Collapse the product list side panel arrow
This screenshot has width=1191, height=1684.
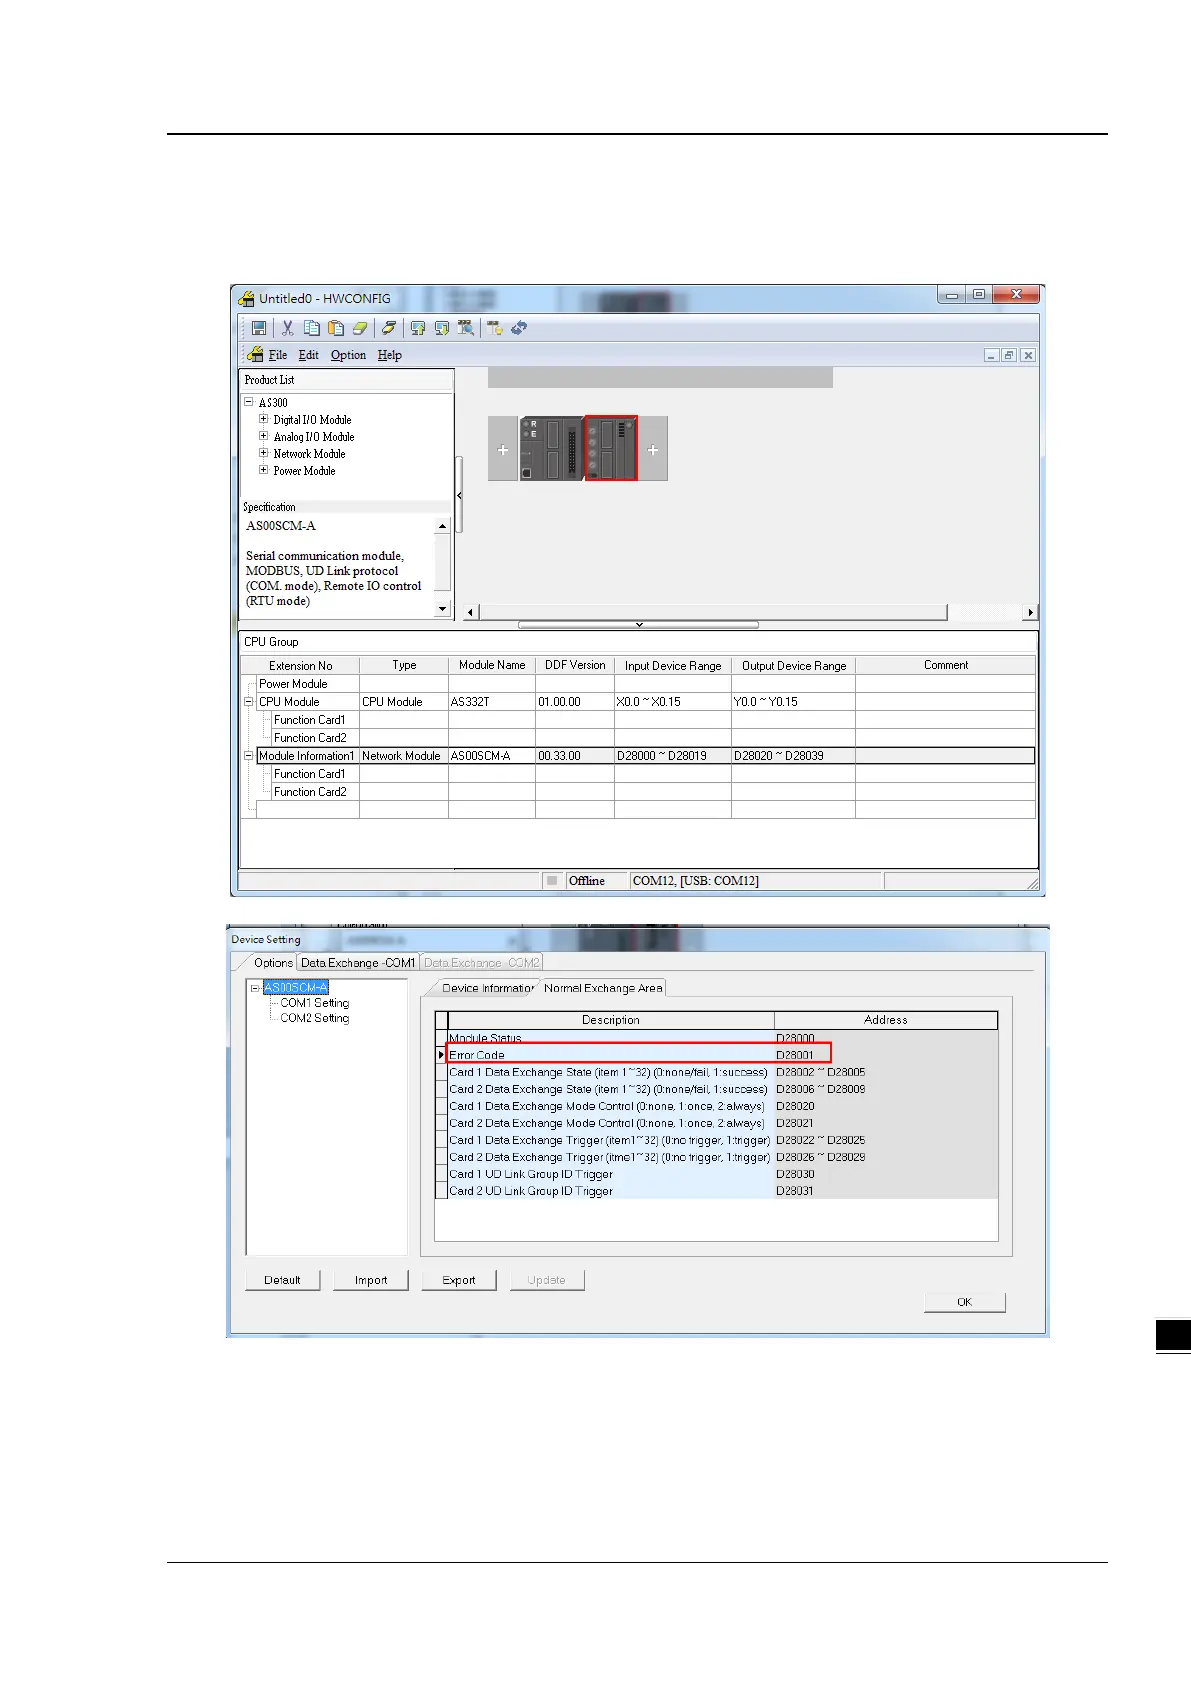point(459,495)
